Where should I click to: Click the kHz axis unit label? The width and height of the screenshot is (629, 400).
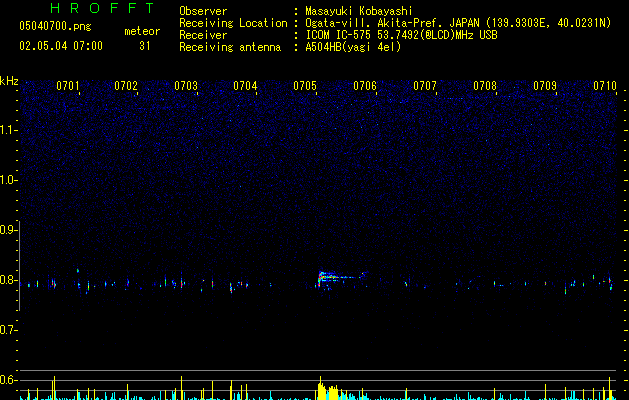click(x=9, y=81)
